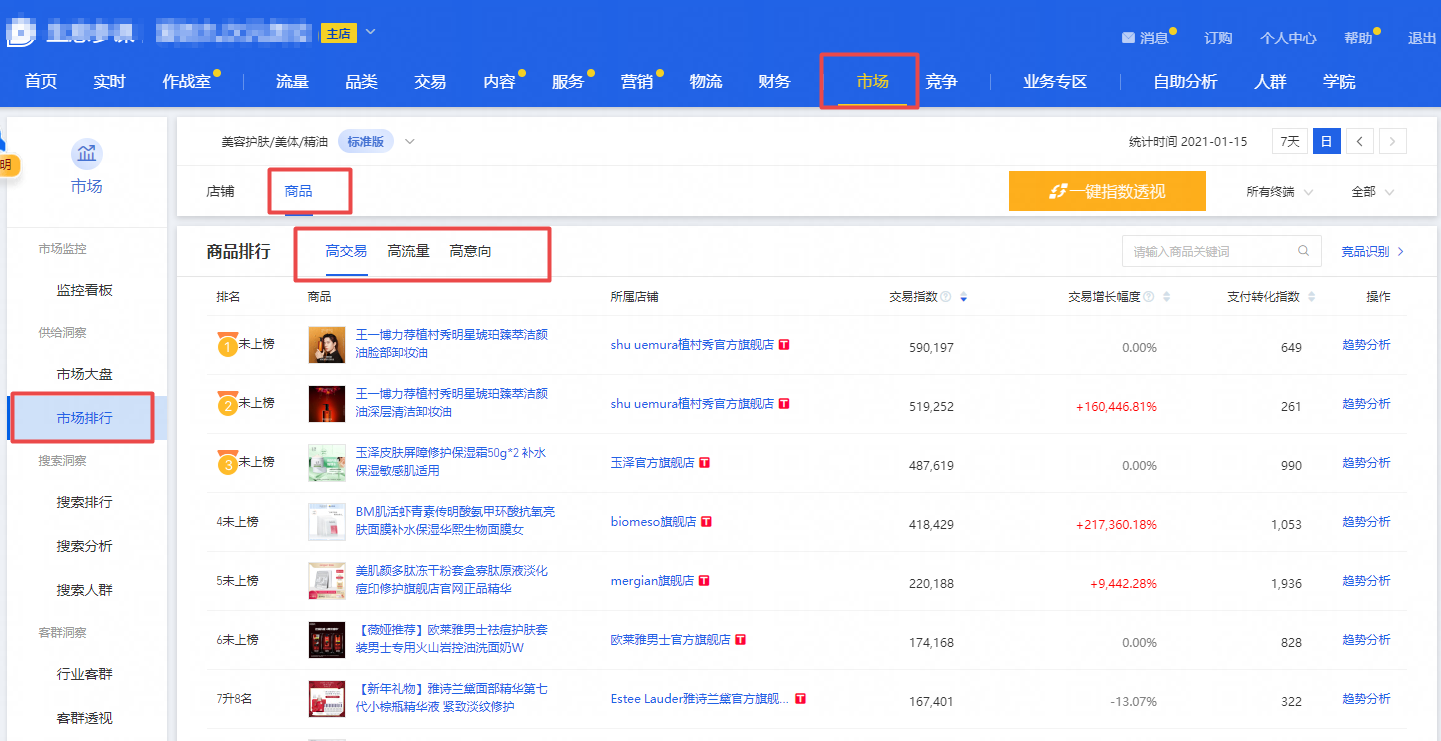The image size is (1441, 741).
Task: Open thumbnail of 雅诗兰黛小棕瓶 product
Action: (x=327, y=699)
